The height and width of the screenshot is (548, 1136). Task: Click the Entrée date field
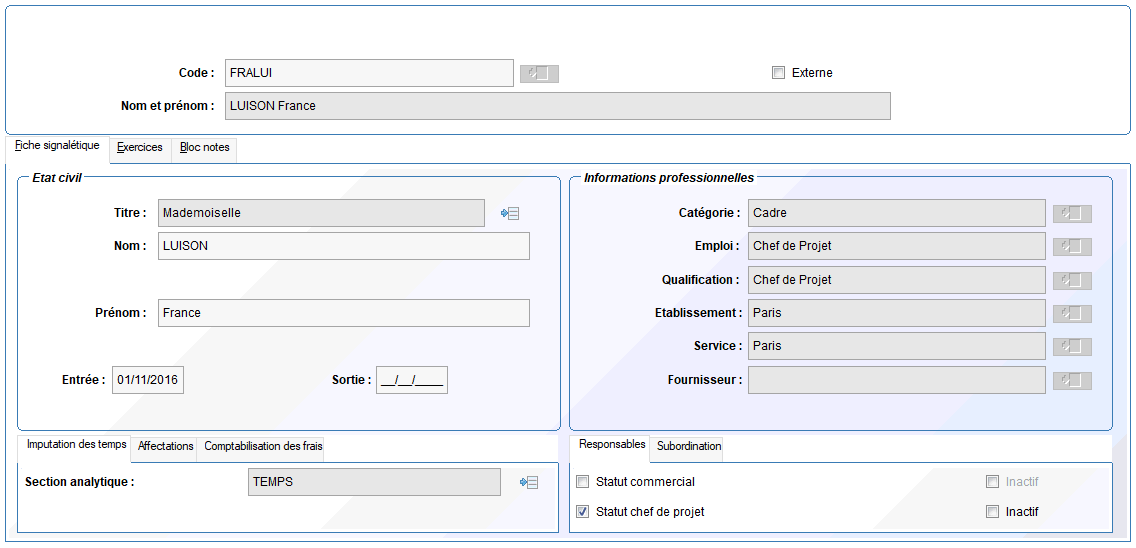(x=148, y=380)
